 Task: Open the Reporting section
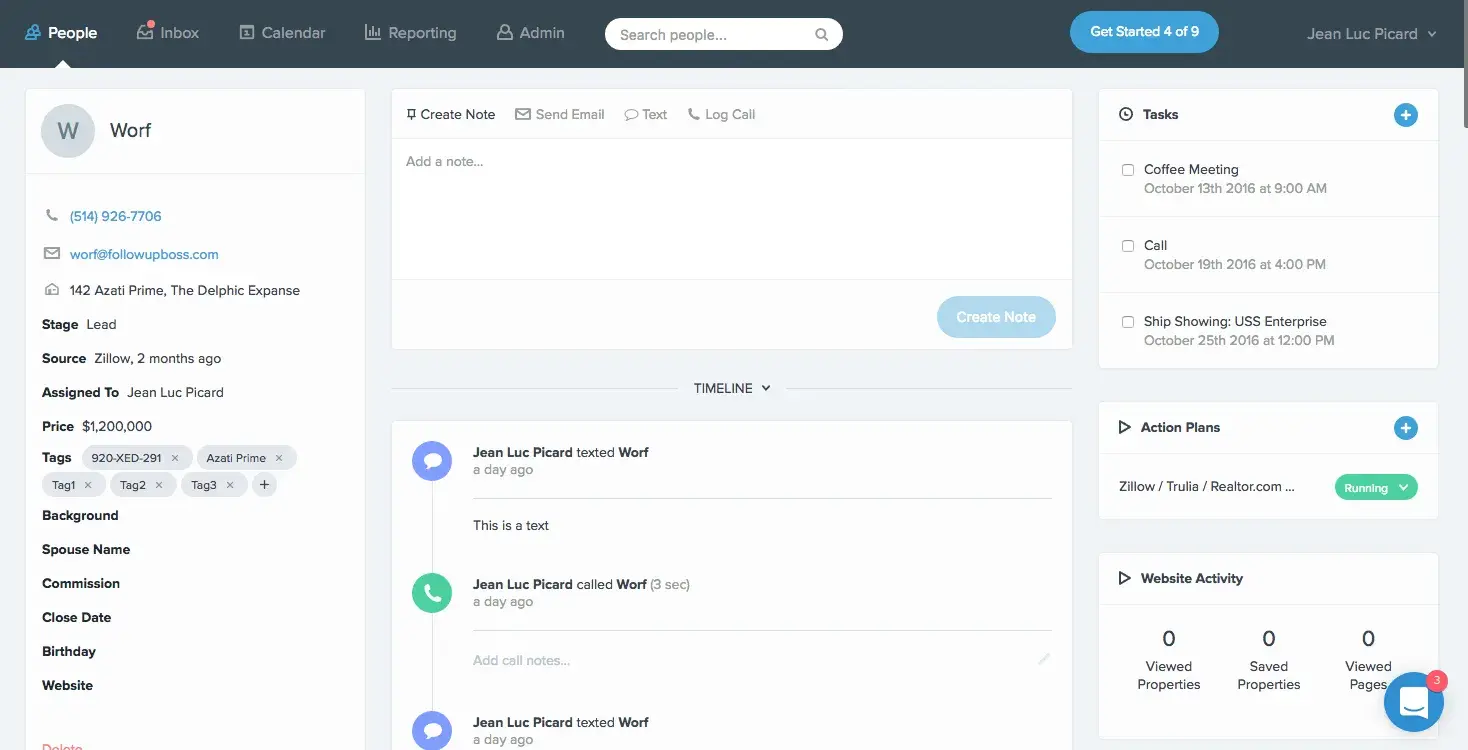tap(410, 31)
